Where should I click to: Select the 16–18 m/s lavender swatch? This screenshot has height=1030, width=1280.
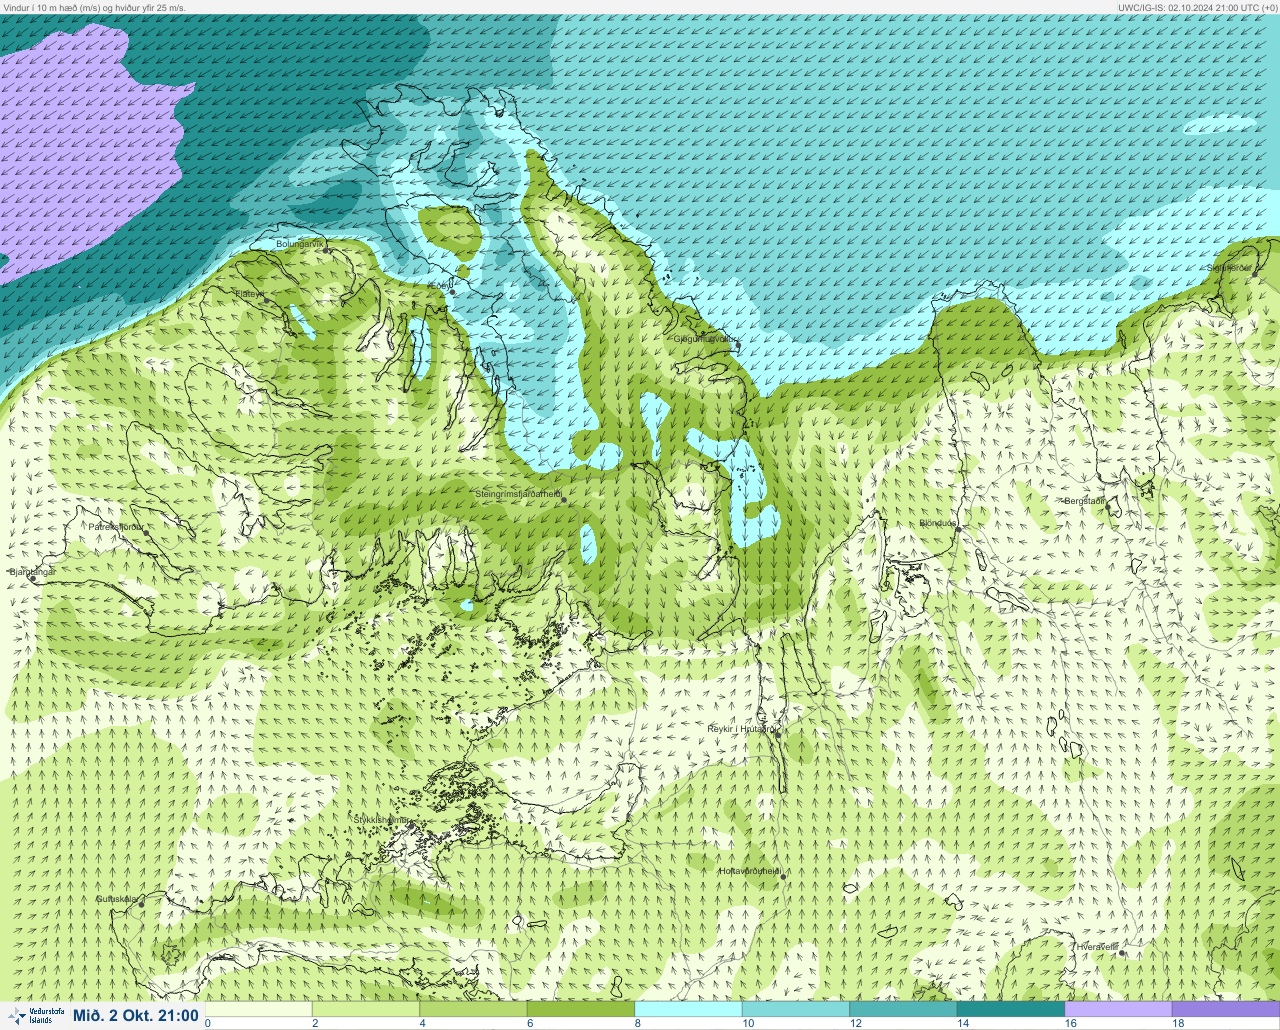click(1118, 1009)
